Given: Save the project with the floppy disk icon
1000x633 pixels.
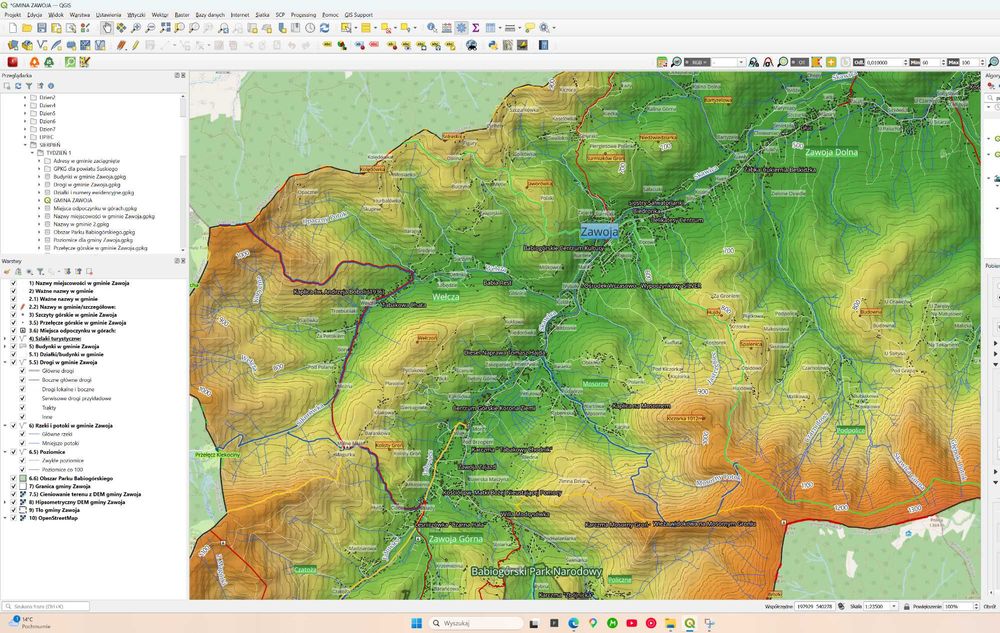Looking at the screenshot, I should point(41,28).
